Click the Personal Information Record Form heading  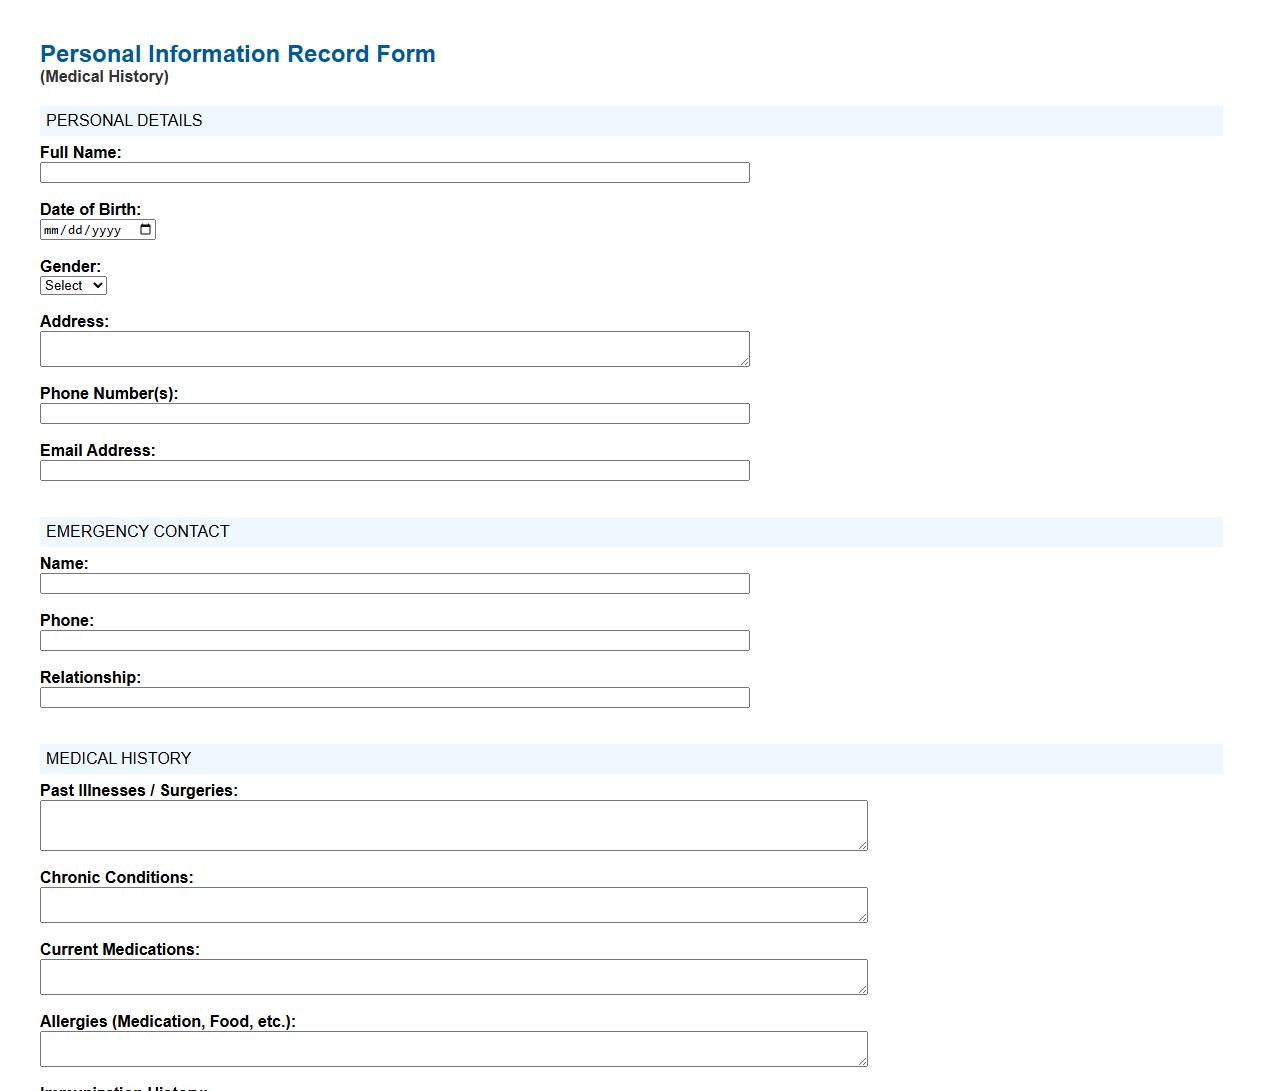pos(237,54)
